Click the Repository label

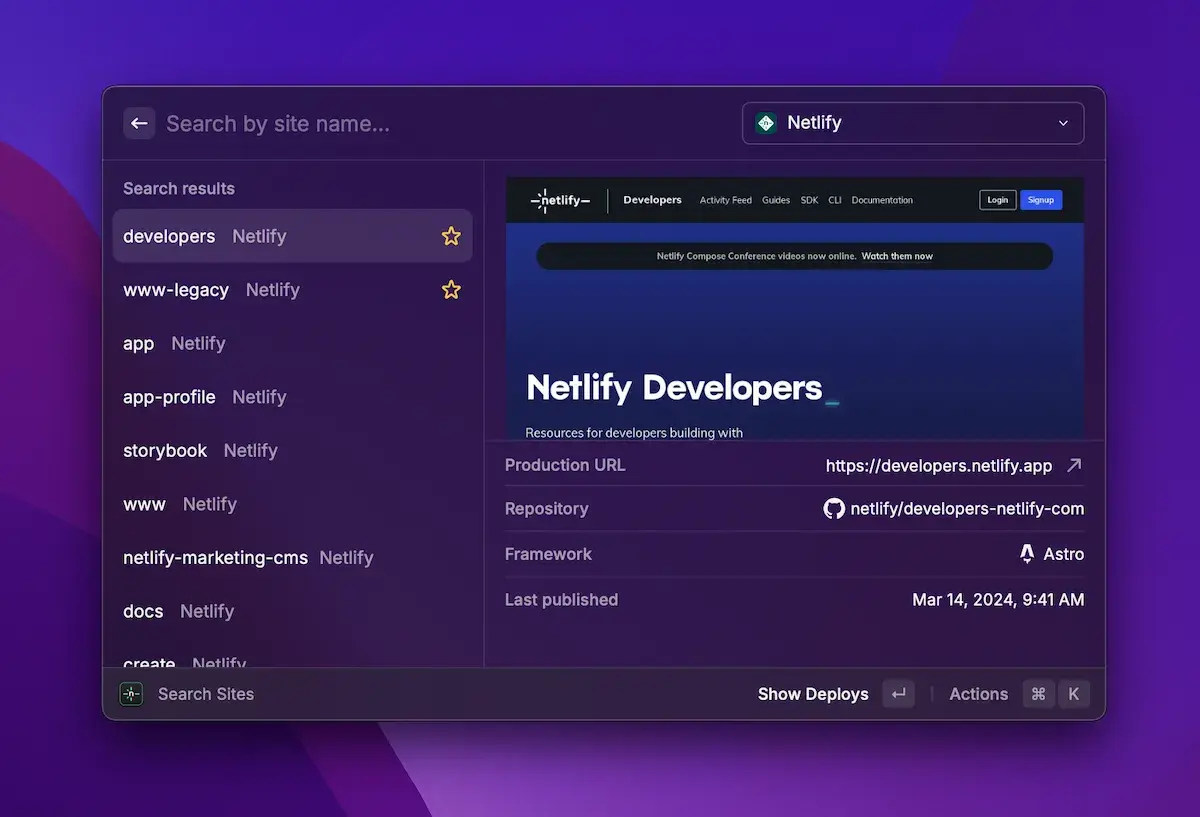(x=546, y=509)
